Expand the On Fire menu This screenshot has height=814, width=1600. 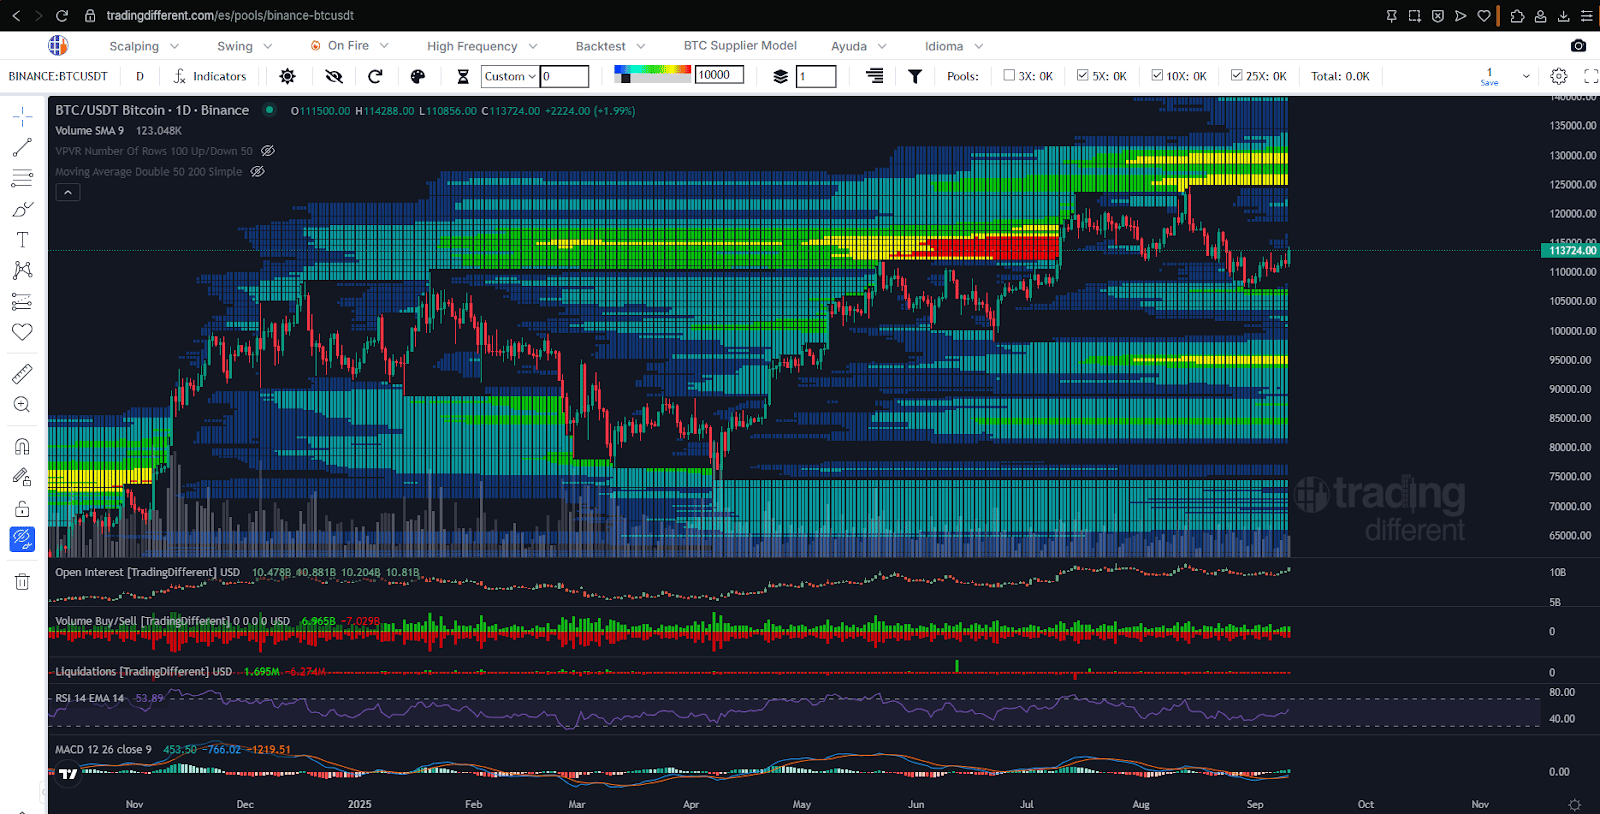349,46
